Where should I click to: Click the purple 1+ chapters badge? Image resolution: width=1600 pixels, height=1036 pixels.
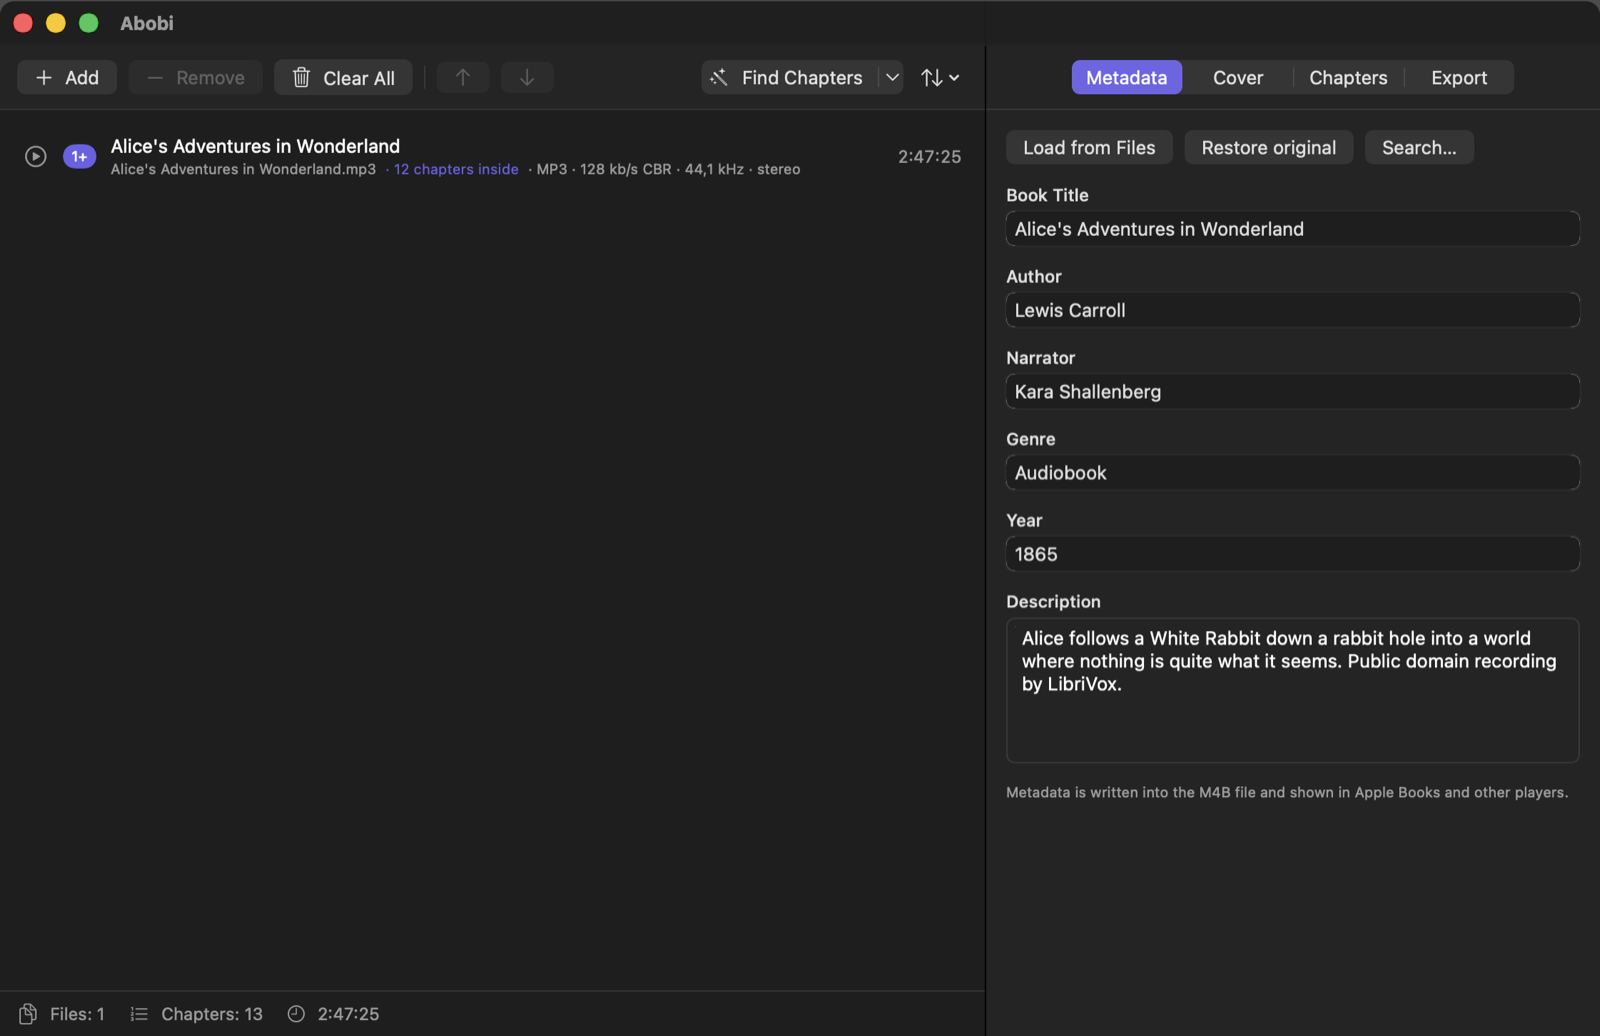tap(79, 157)
